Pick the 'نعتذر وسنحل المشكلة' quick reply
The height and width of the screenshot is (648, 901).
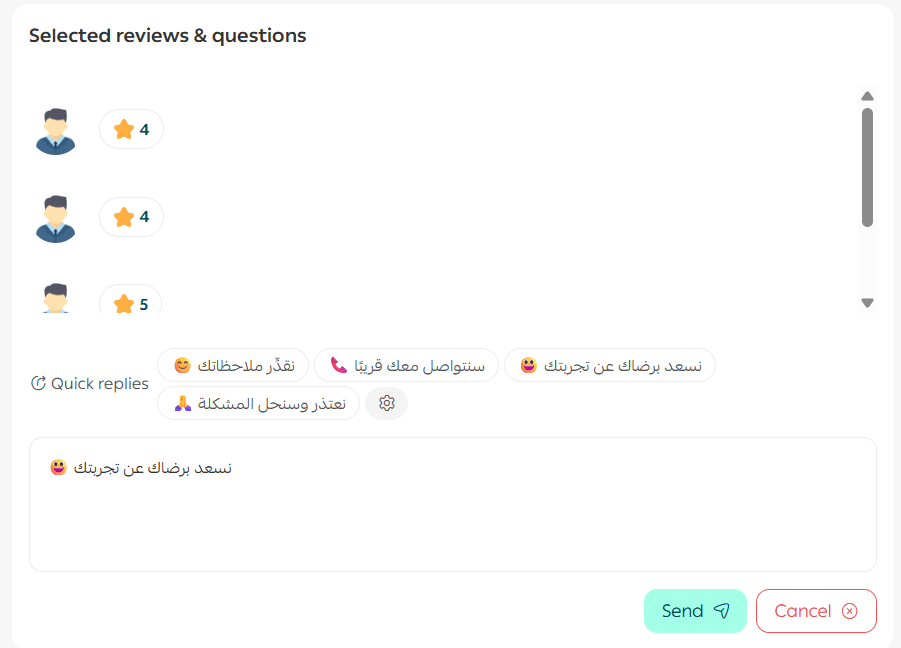258,403
